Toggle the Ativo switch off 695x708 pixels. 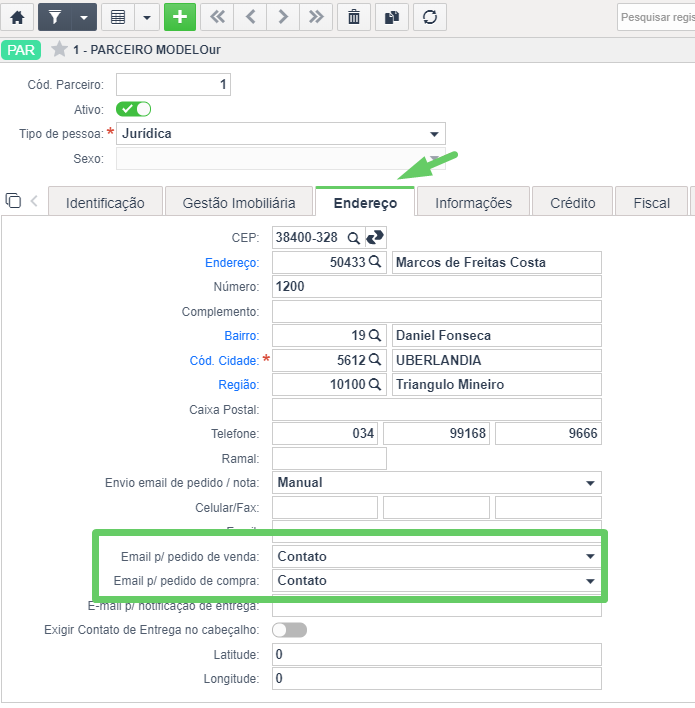click(133, 109)
